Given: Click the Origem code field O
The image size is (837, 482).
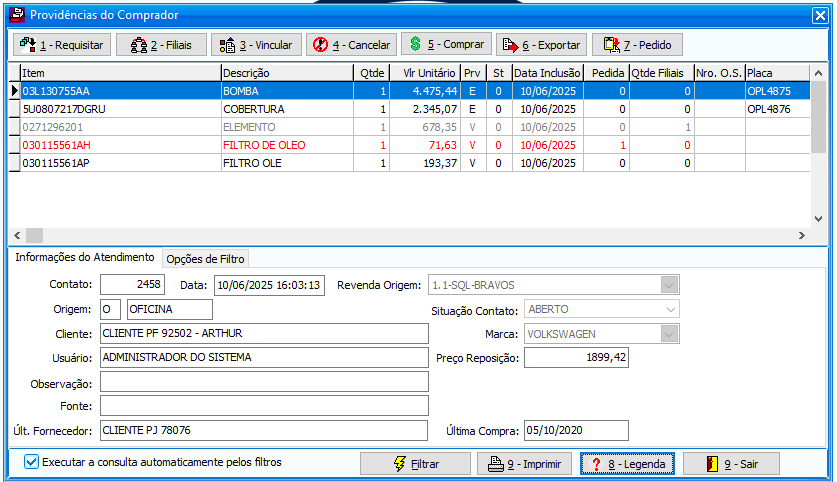Looking at the screenshot, I should [x=110, y=310].
